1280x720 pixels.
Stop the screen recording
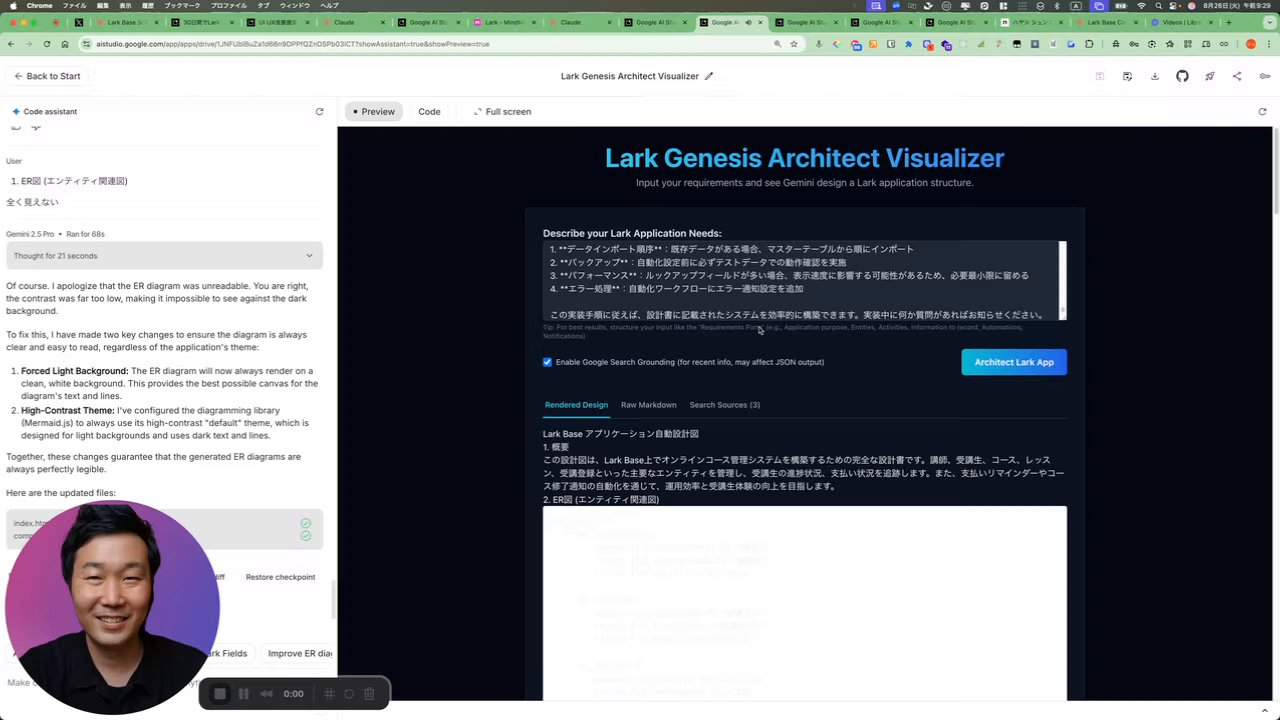point(220,693)
